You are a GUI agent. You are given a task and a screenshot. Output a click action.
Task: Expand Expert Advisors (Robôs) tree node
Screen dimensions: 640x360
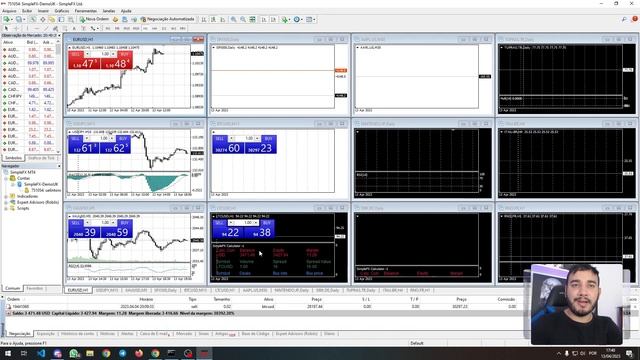coord(6,202)
